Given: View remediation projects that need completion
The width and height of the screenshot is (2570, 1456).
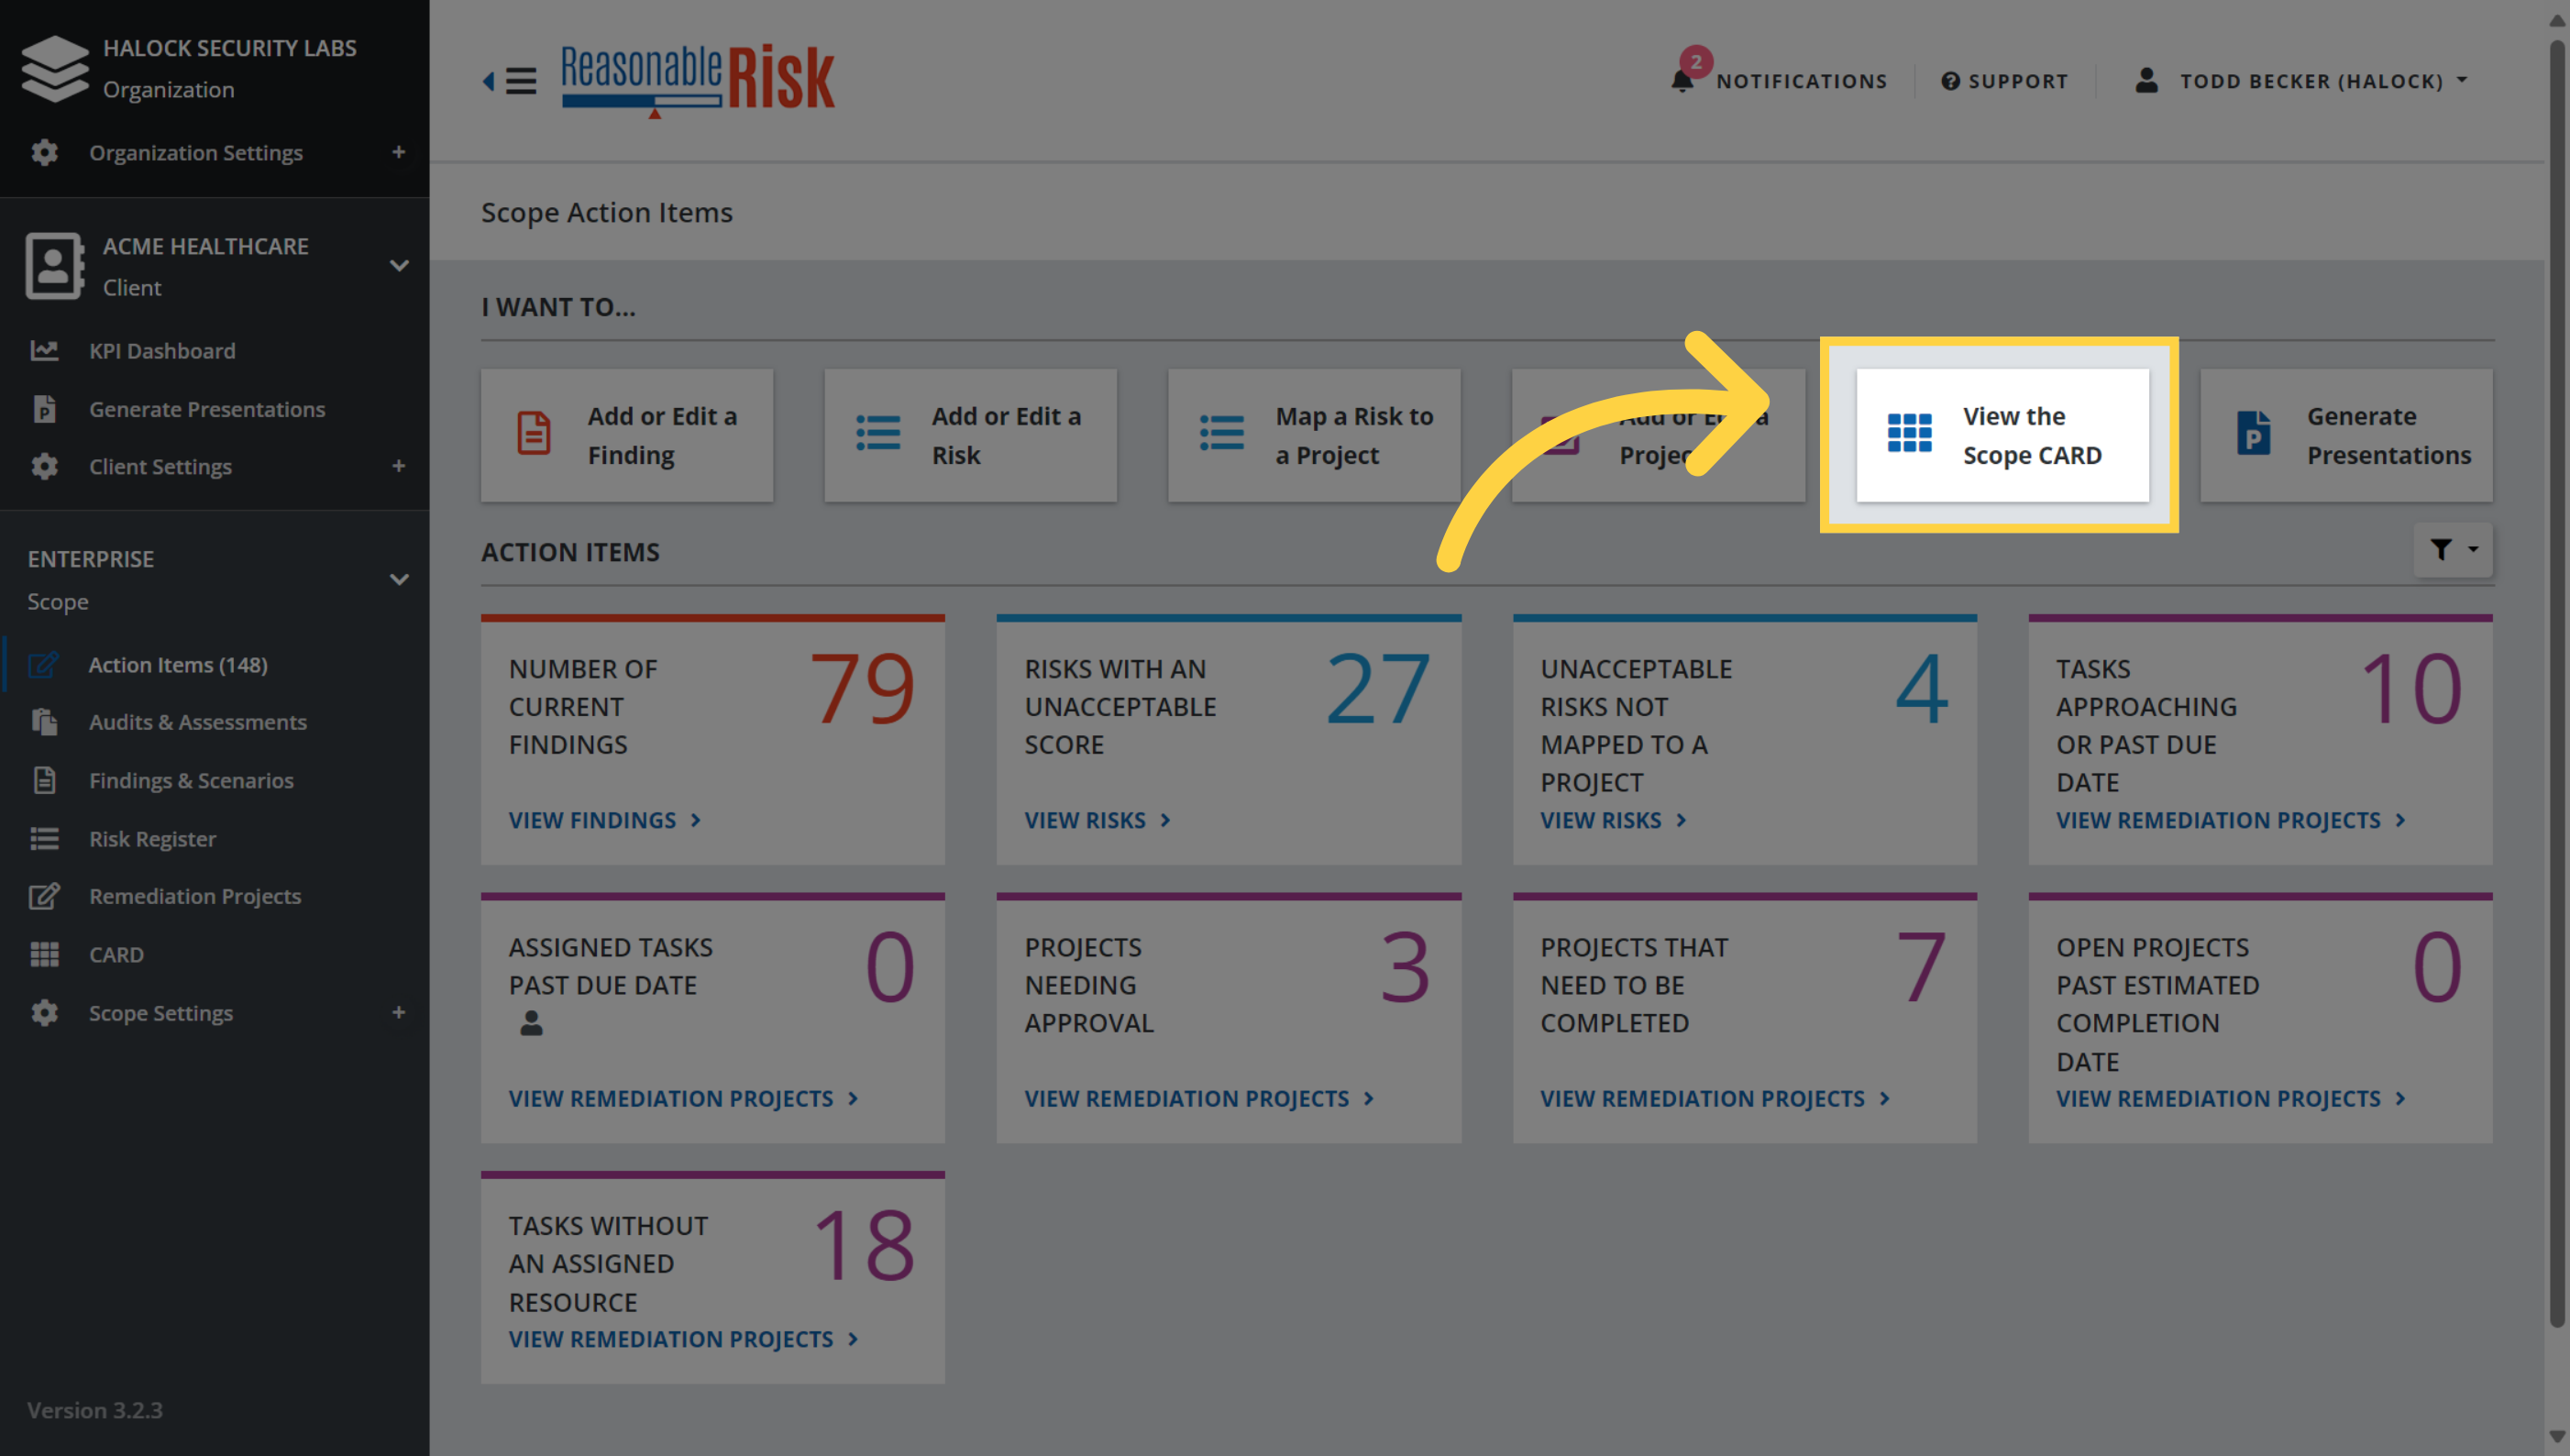Looking at the screenshot, I should coord(1715,1098).
